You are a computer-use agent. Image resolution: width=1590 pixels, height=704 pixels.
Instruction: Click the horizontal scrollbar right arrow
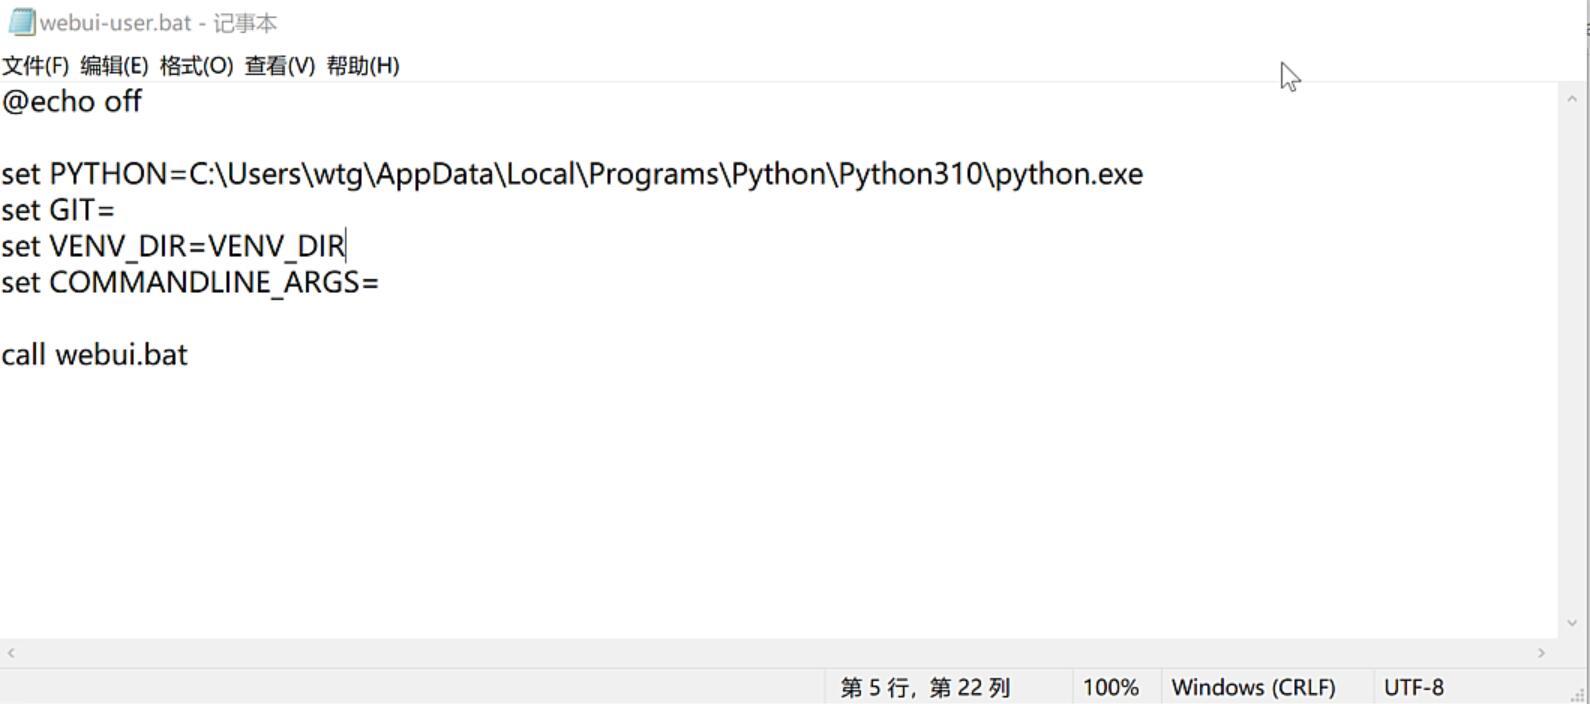pos(1541,653)
